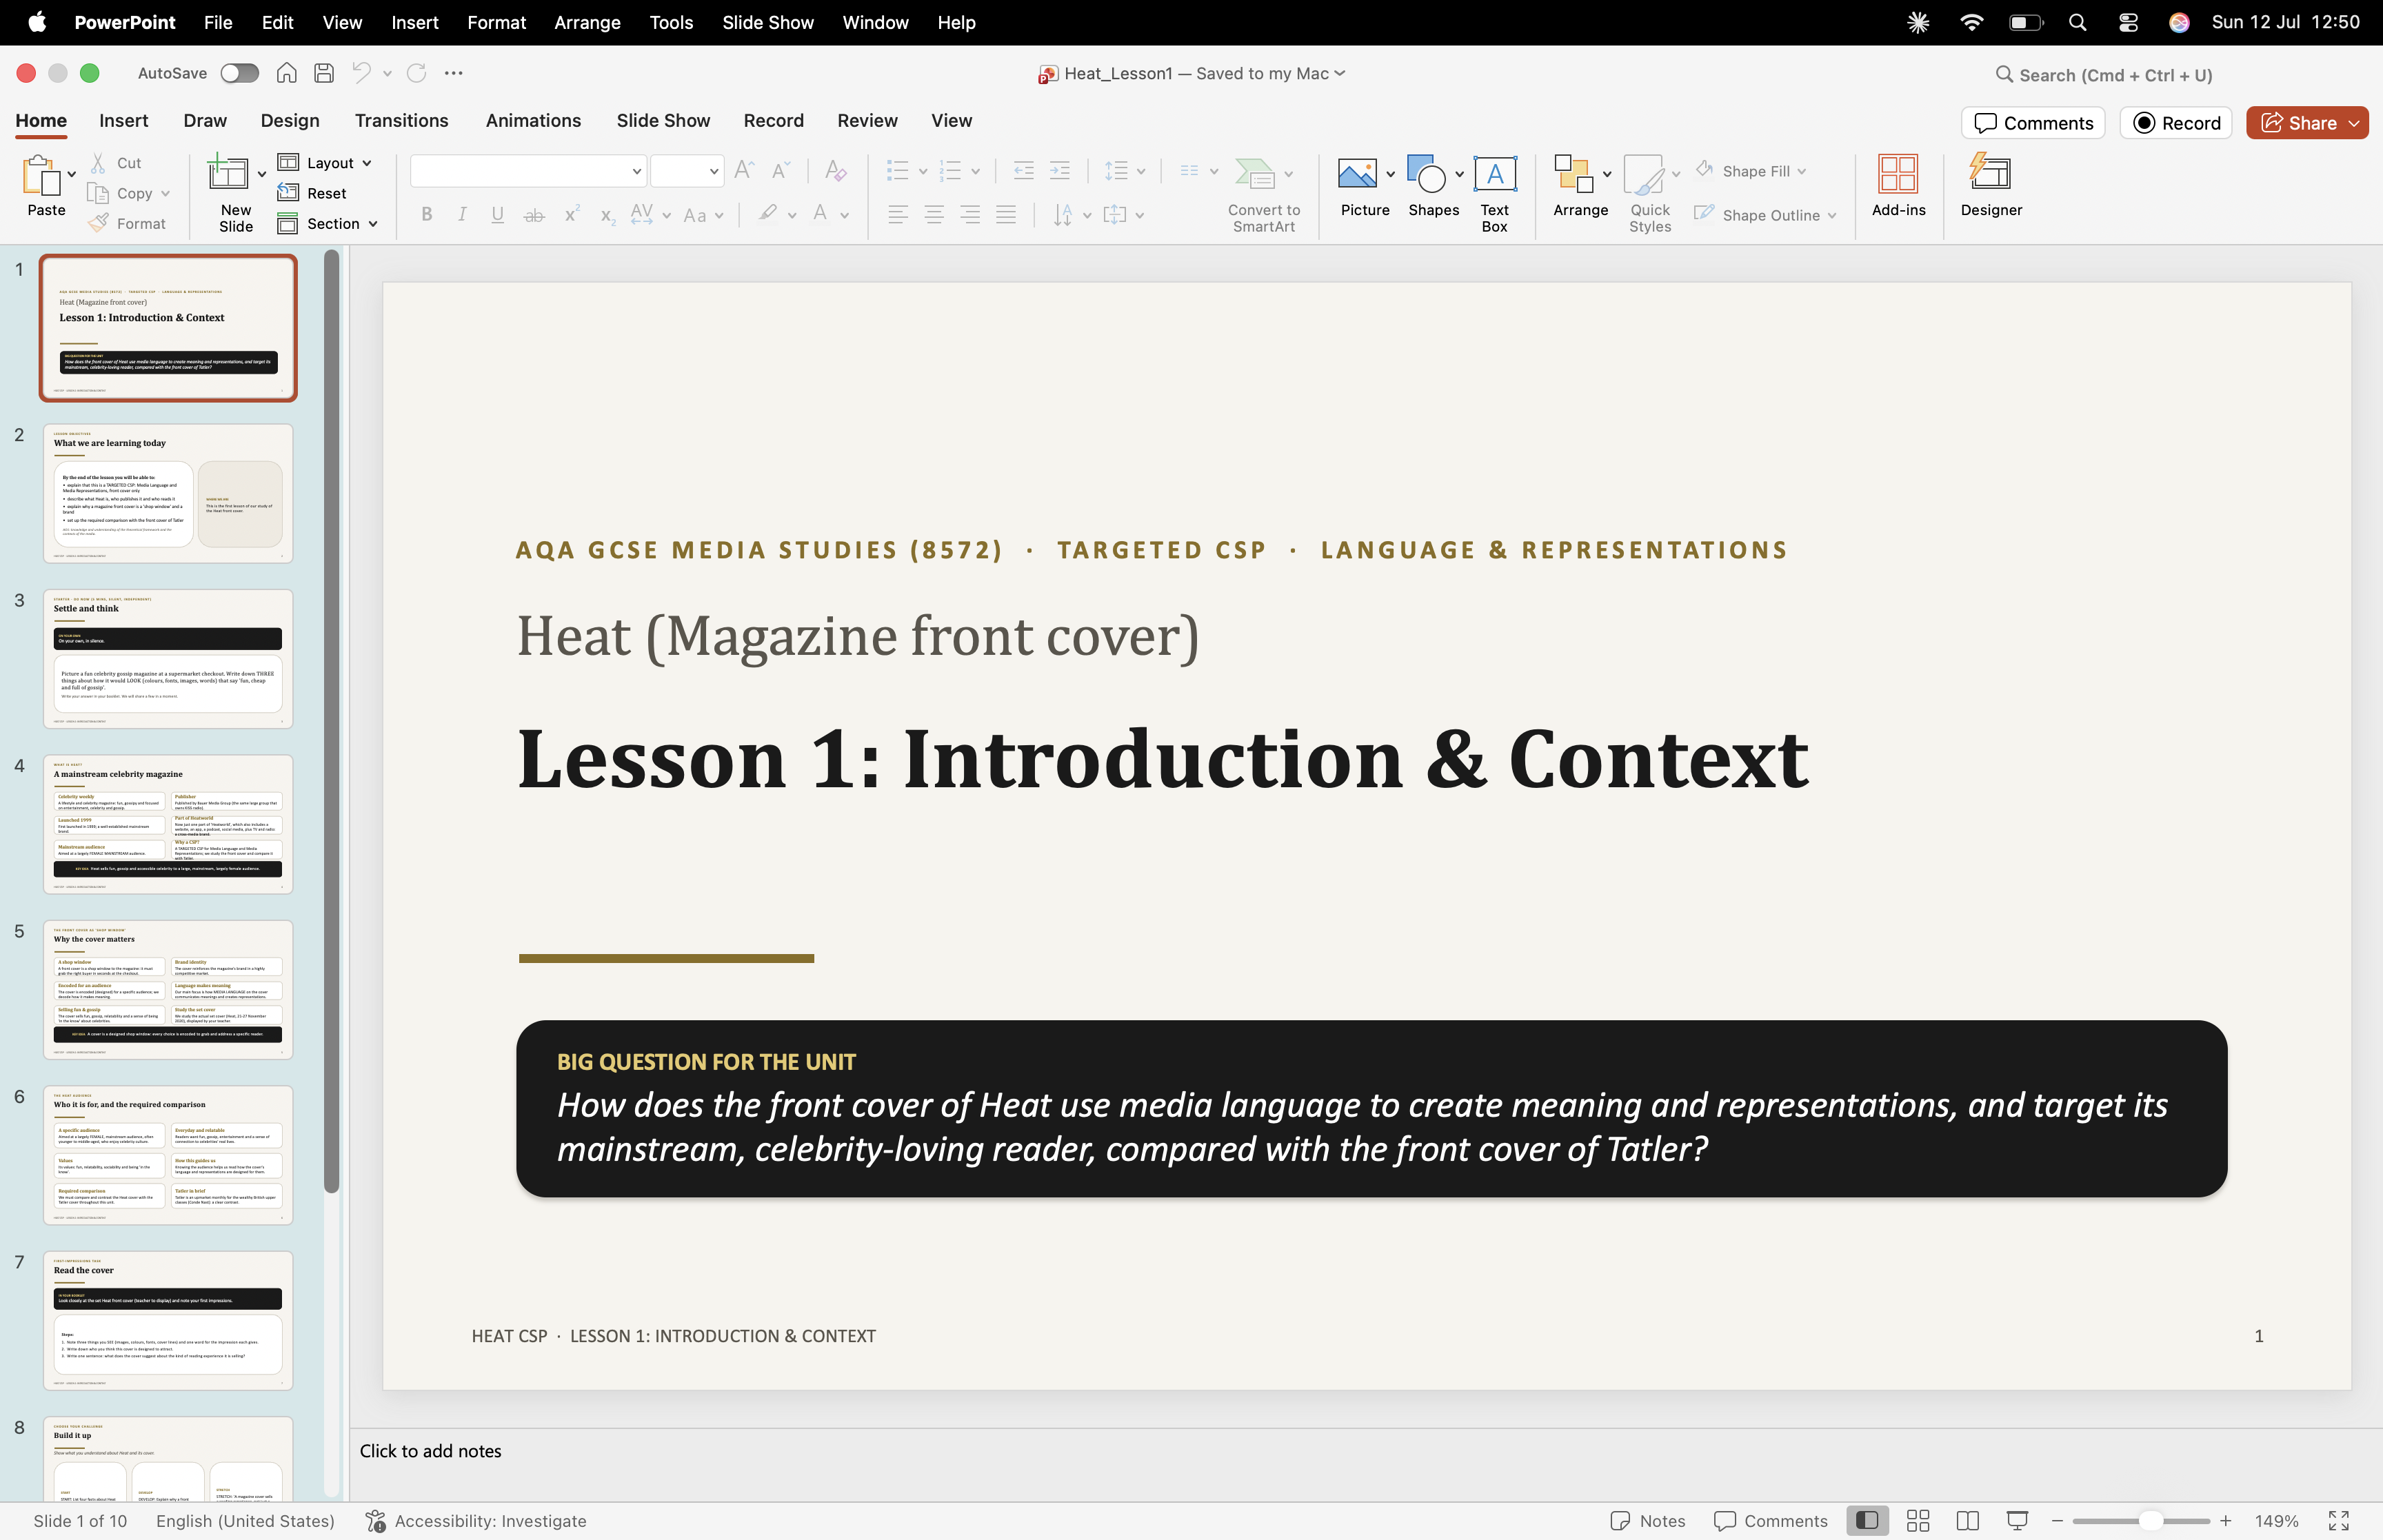Click the Subscript icon
Viewport: 2383px width, 1540px height.
[x=607, y=215]
